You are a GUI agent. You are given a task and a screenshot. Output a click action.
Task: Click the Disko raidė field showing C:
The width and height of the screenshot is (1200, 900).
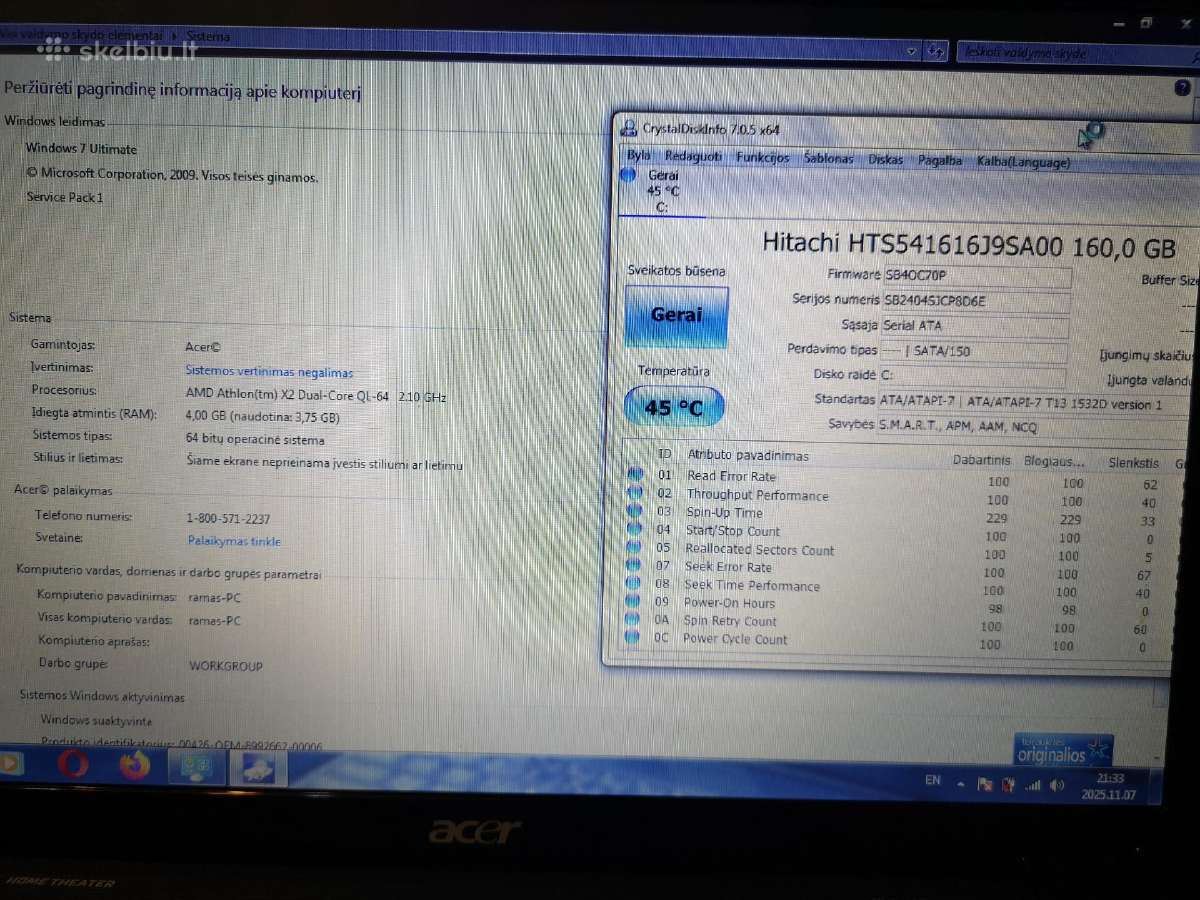[x=971, y=377]
